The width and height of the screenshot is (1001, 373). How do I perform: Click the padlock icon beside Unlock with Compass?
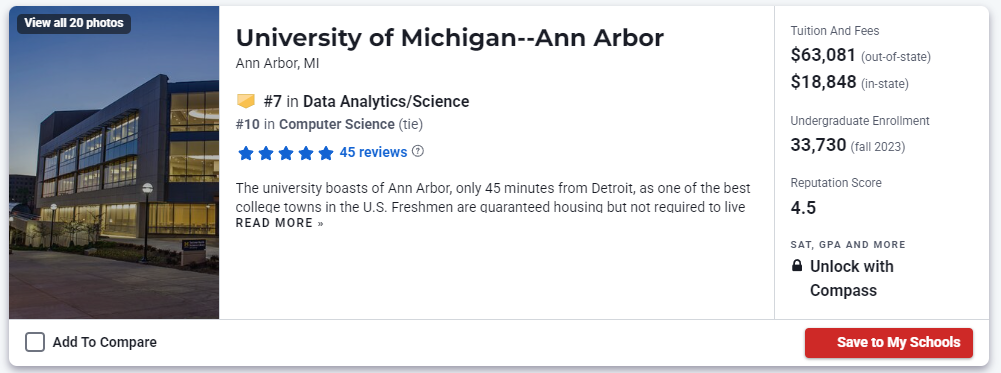coord(797,266)
